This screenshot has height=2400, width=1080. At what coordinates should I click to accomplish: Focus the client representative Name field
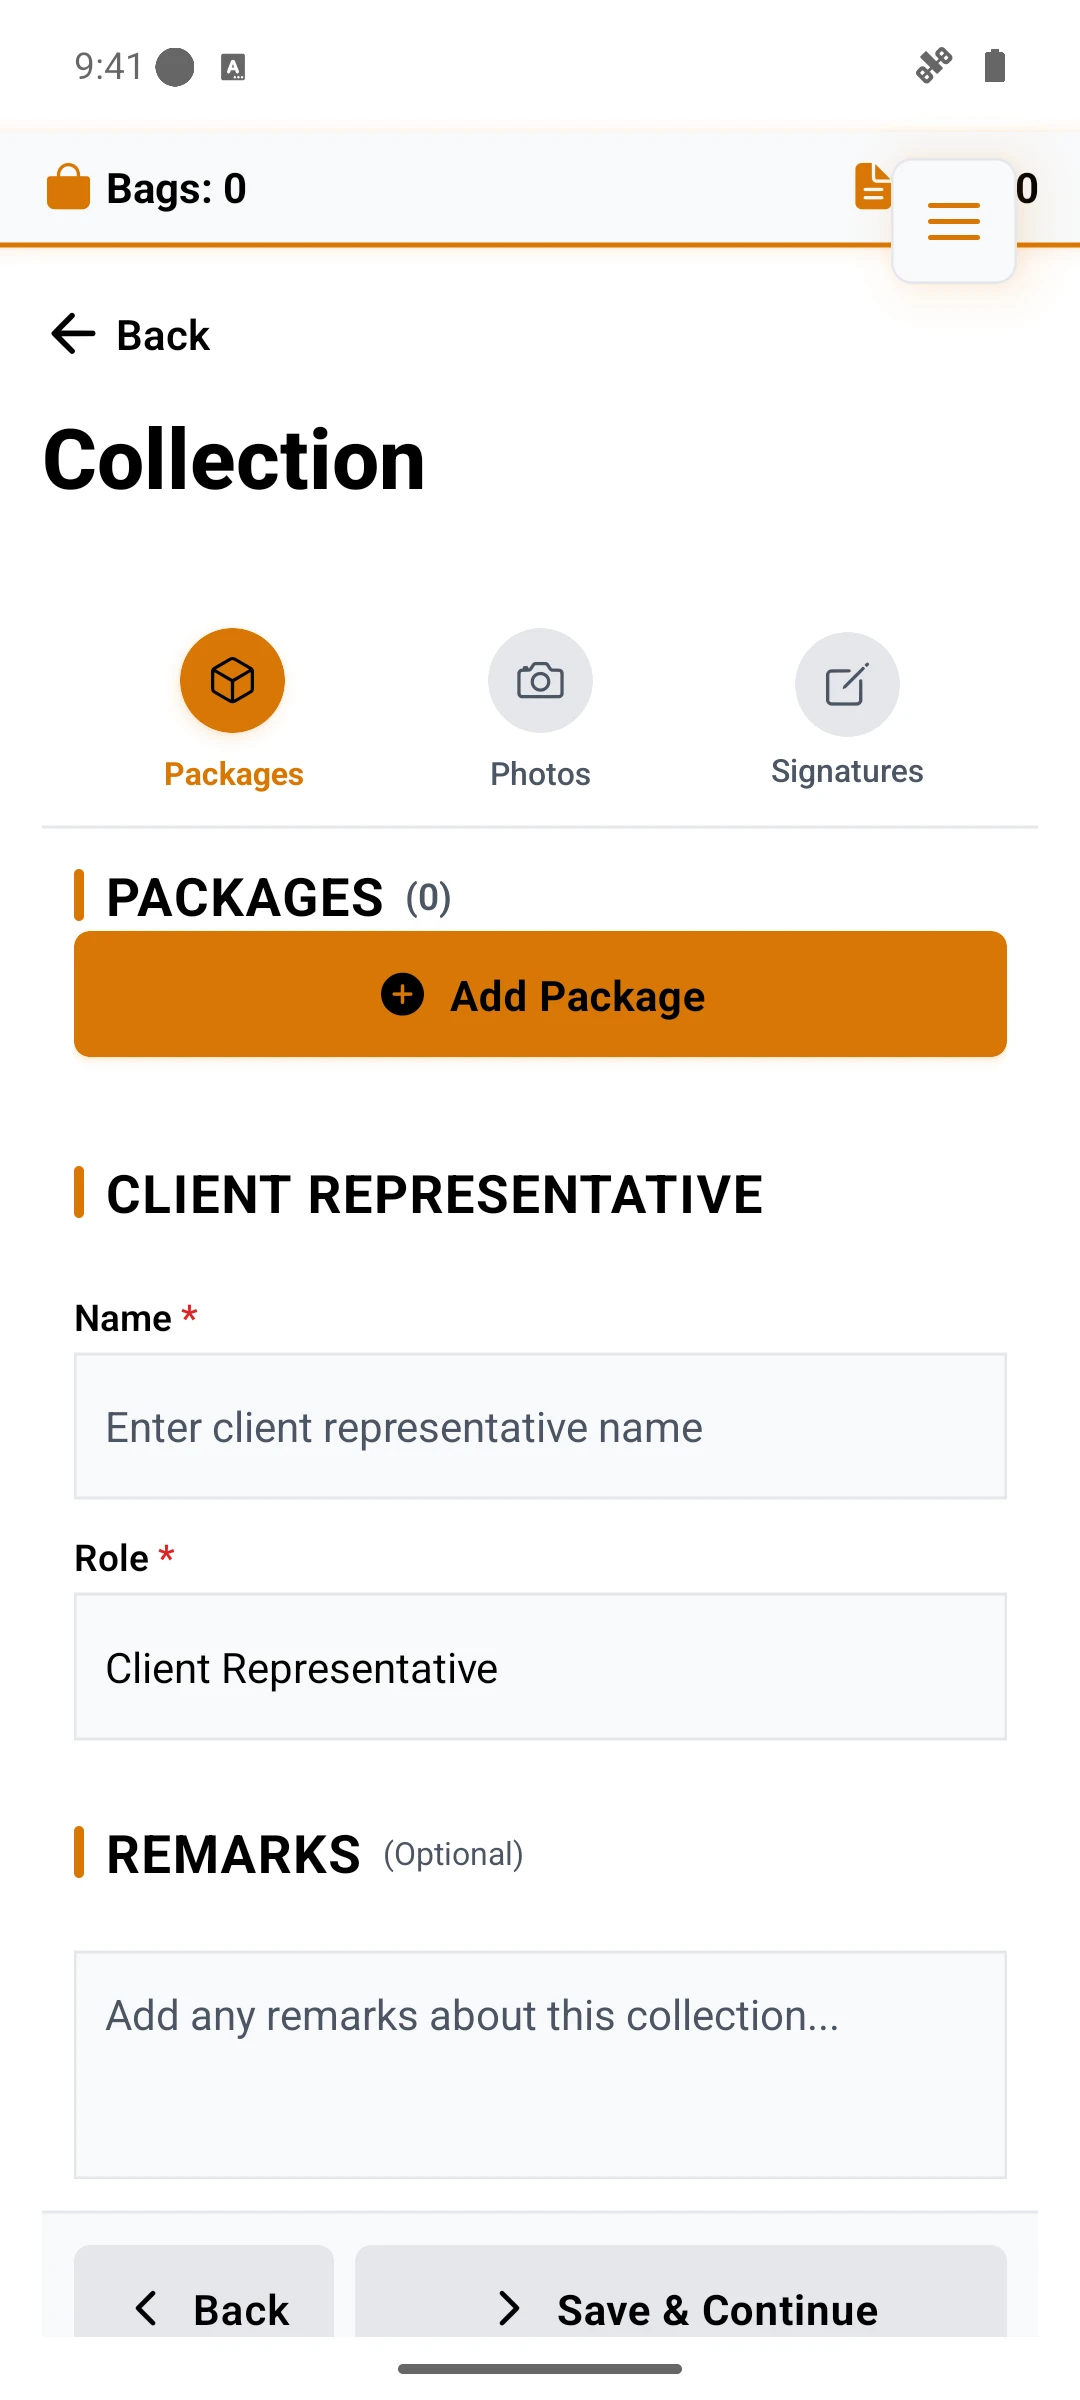[x=540, y=1426]
